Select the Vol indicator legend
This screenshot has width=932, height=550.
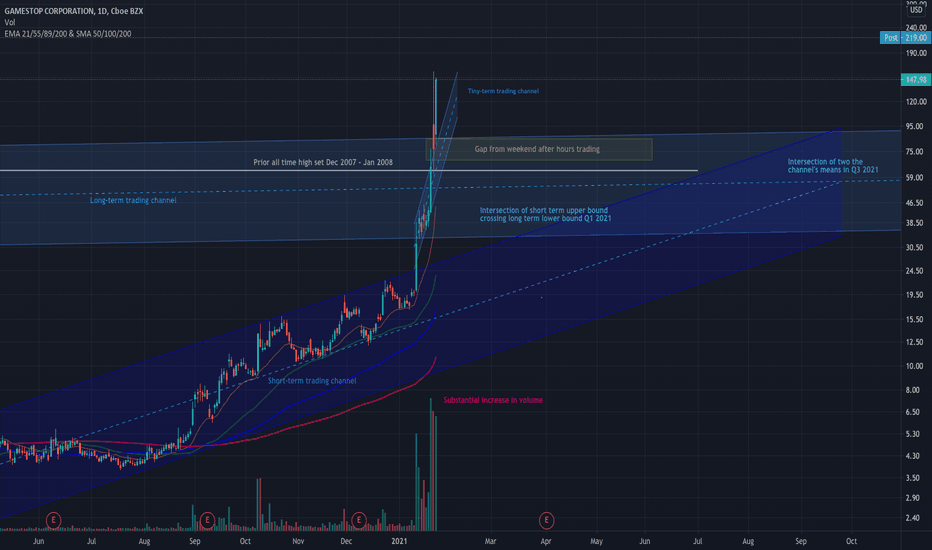coord(10,22)
